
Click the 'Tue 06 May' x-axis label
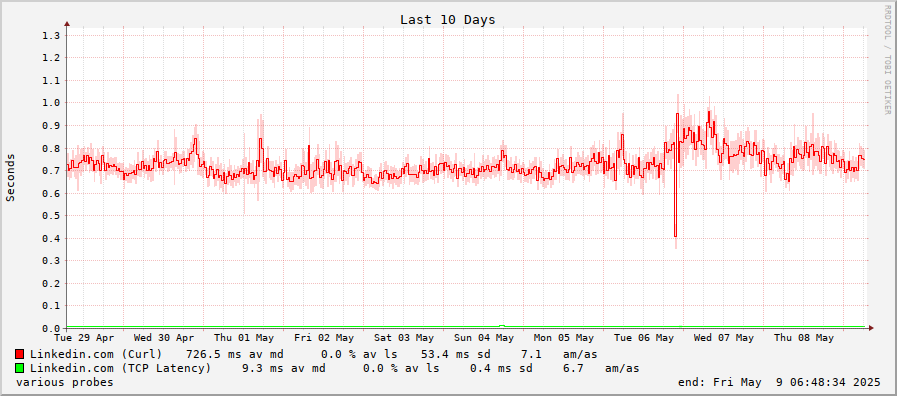(x=644, y=338)
